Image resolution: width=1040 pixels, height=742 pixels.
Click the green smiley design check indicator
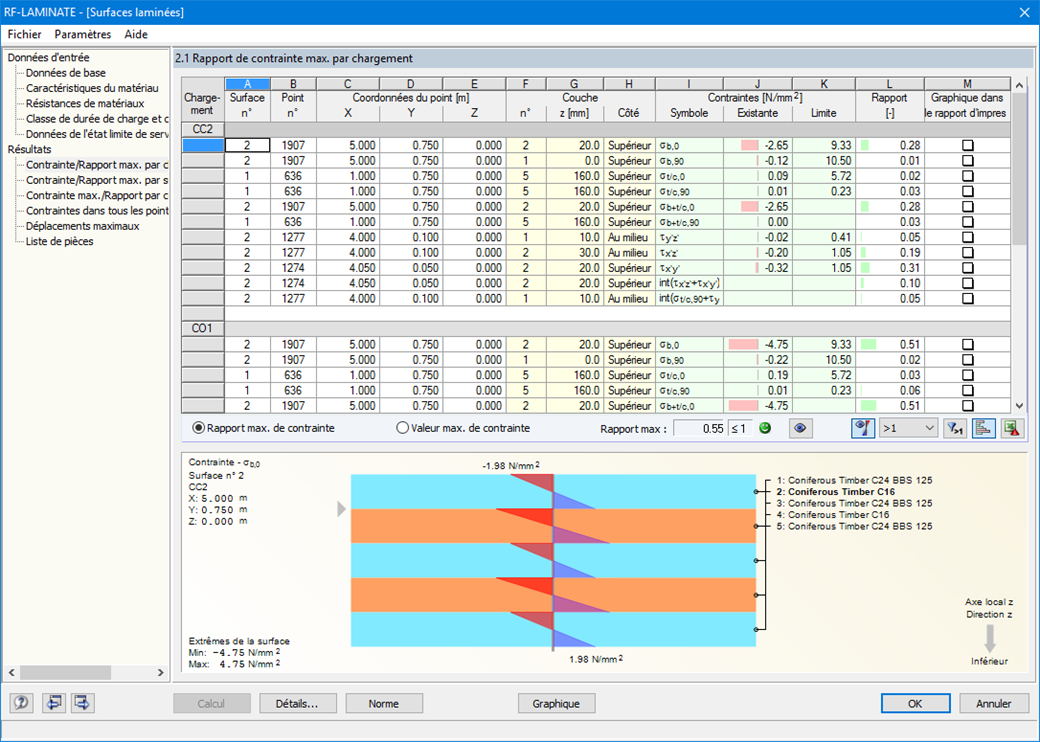[x=766, y=428]
